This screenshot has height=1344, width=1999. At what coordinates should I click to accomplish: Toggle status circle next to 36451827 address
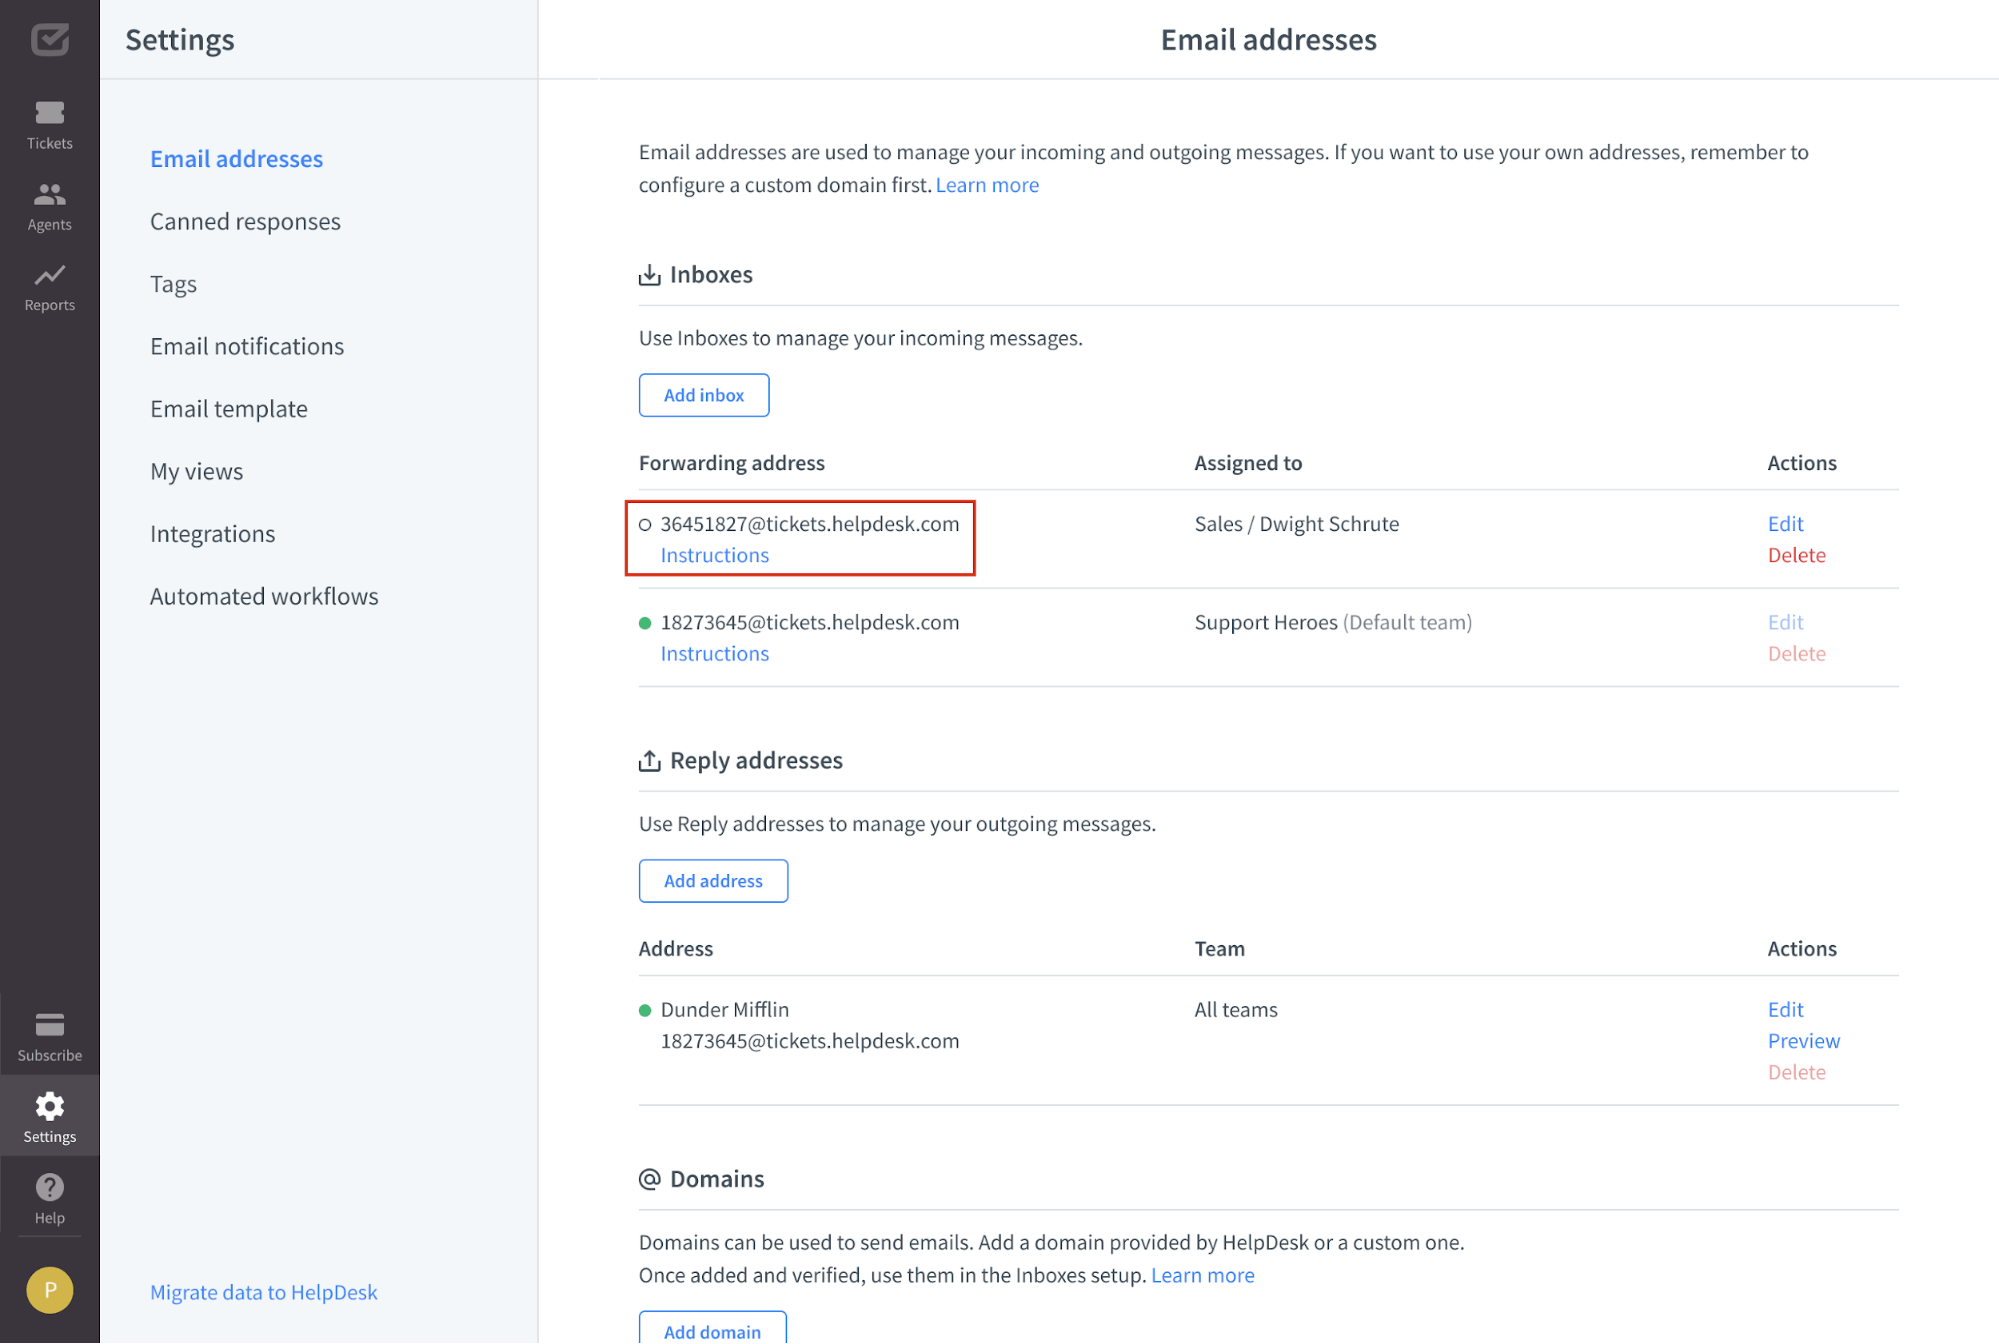pyautogui.click(x=646, y=523)
